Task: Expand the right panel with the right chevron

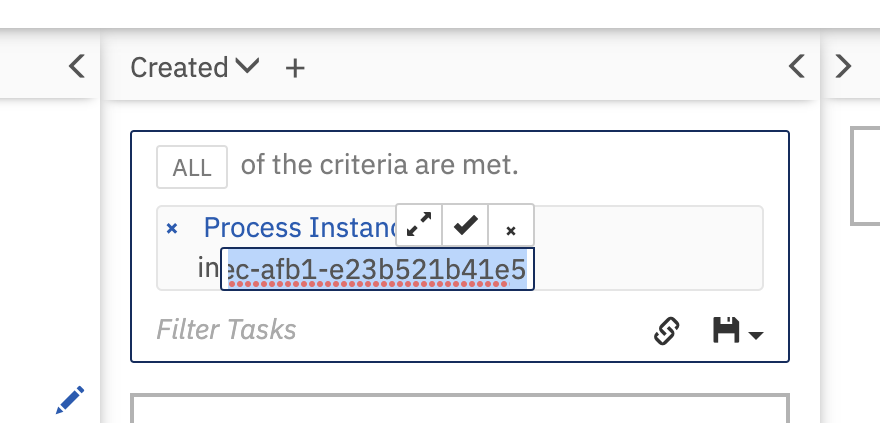Action: point(843,67)
